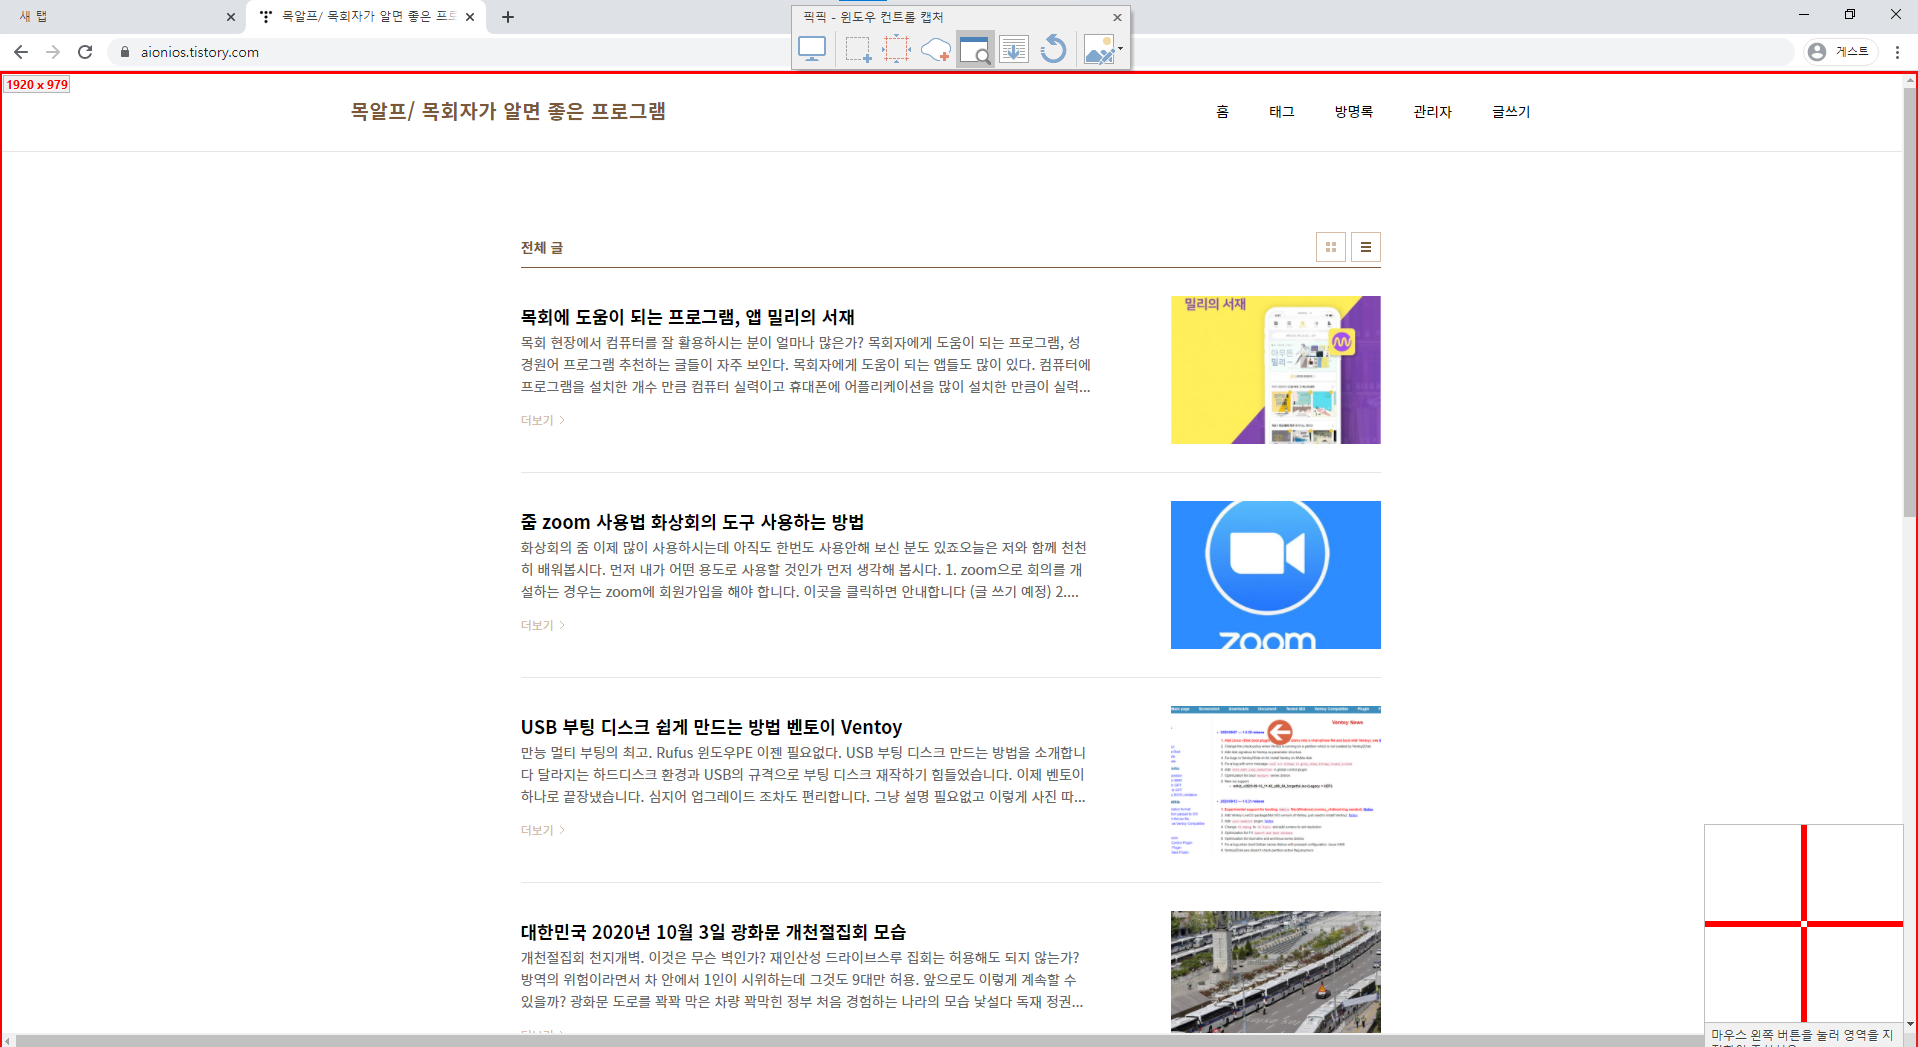Click the '전체 글' heading

point(542,248)
